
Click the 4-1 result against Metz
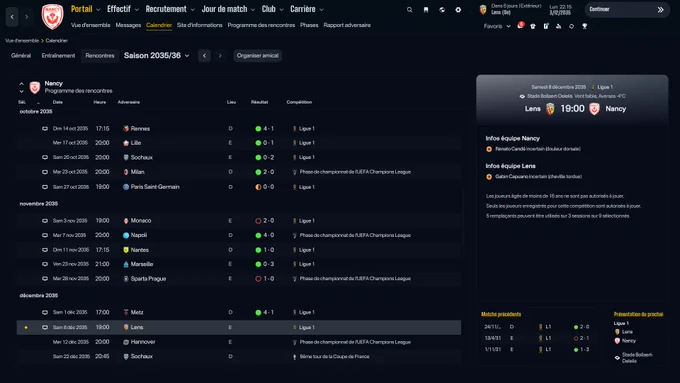[x=268, y=312]
